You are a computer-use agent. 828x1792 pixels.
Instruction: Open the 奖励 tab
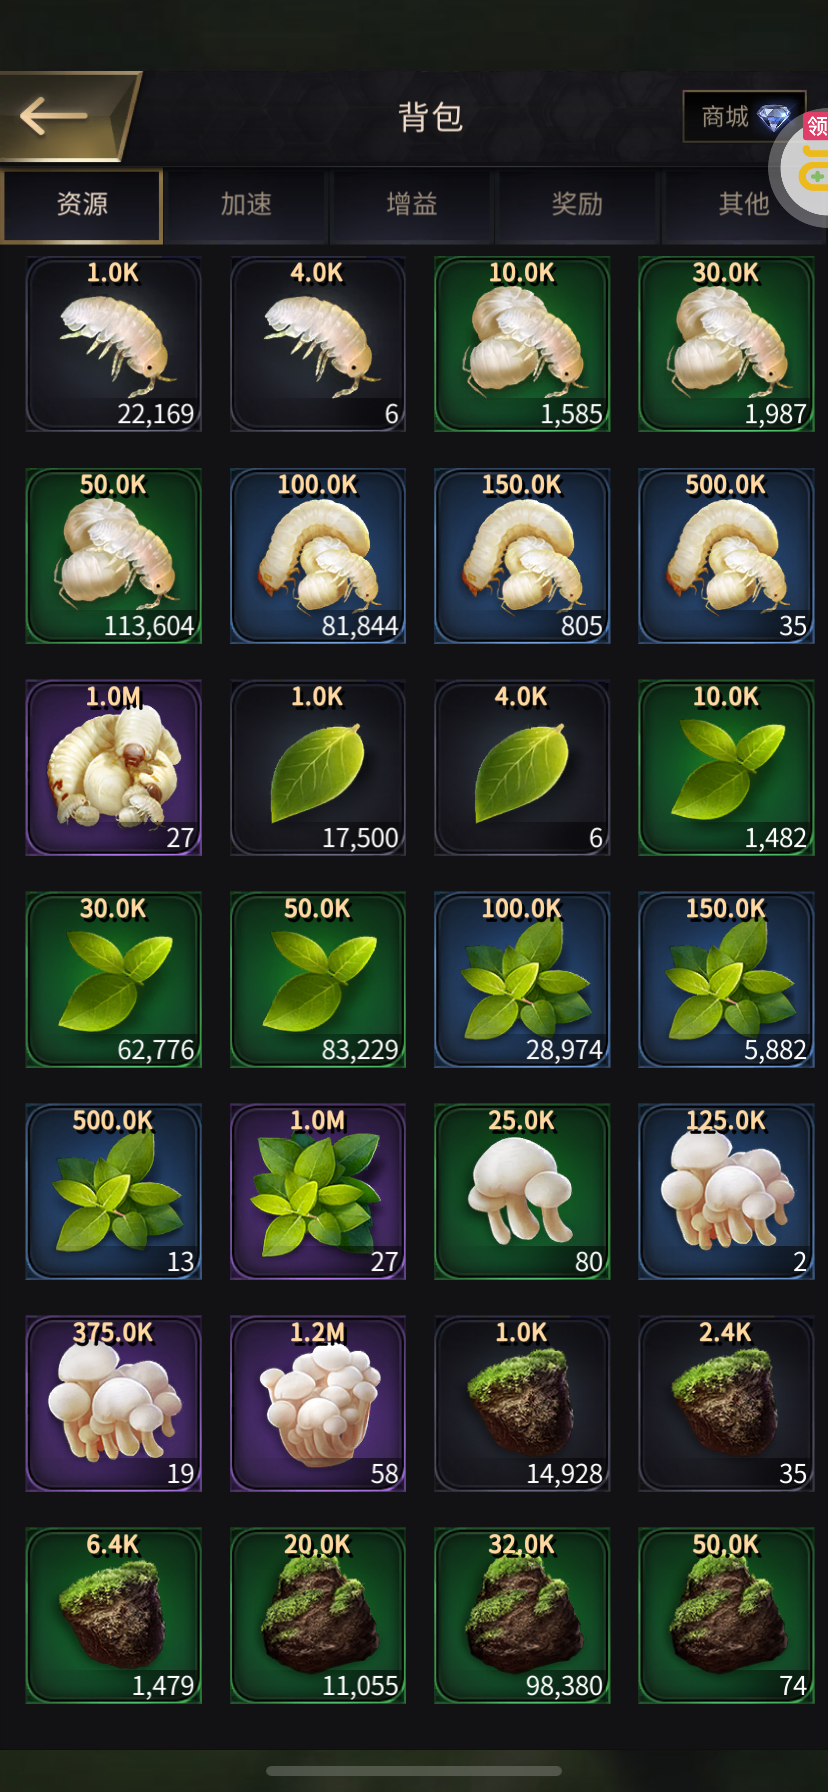pyautogui.click(x=577, y=205)
